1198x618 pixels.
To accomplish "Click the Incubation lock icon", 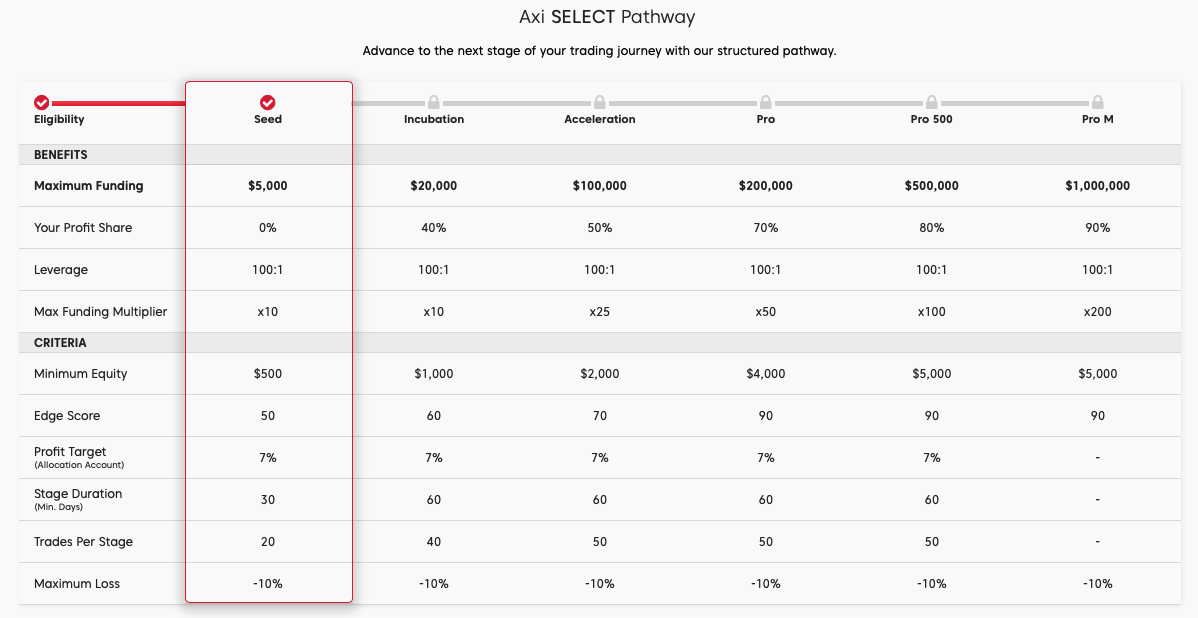I will pos(434,102).
